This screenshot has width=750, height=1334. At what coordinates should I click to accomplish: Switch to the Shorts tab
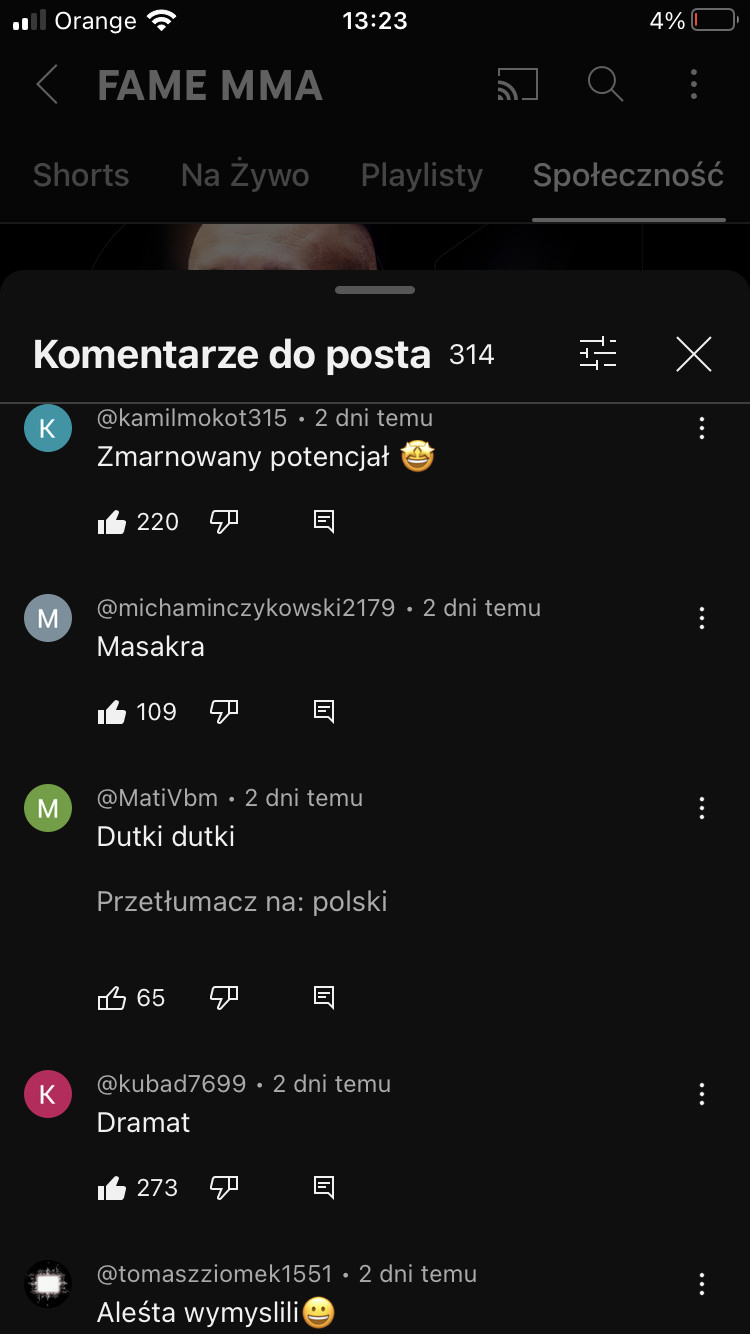[x=81, y=176]
